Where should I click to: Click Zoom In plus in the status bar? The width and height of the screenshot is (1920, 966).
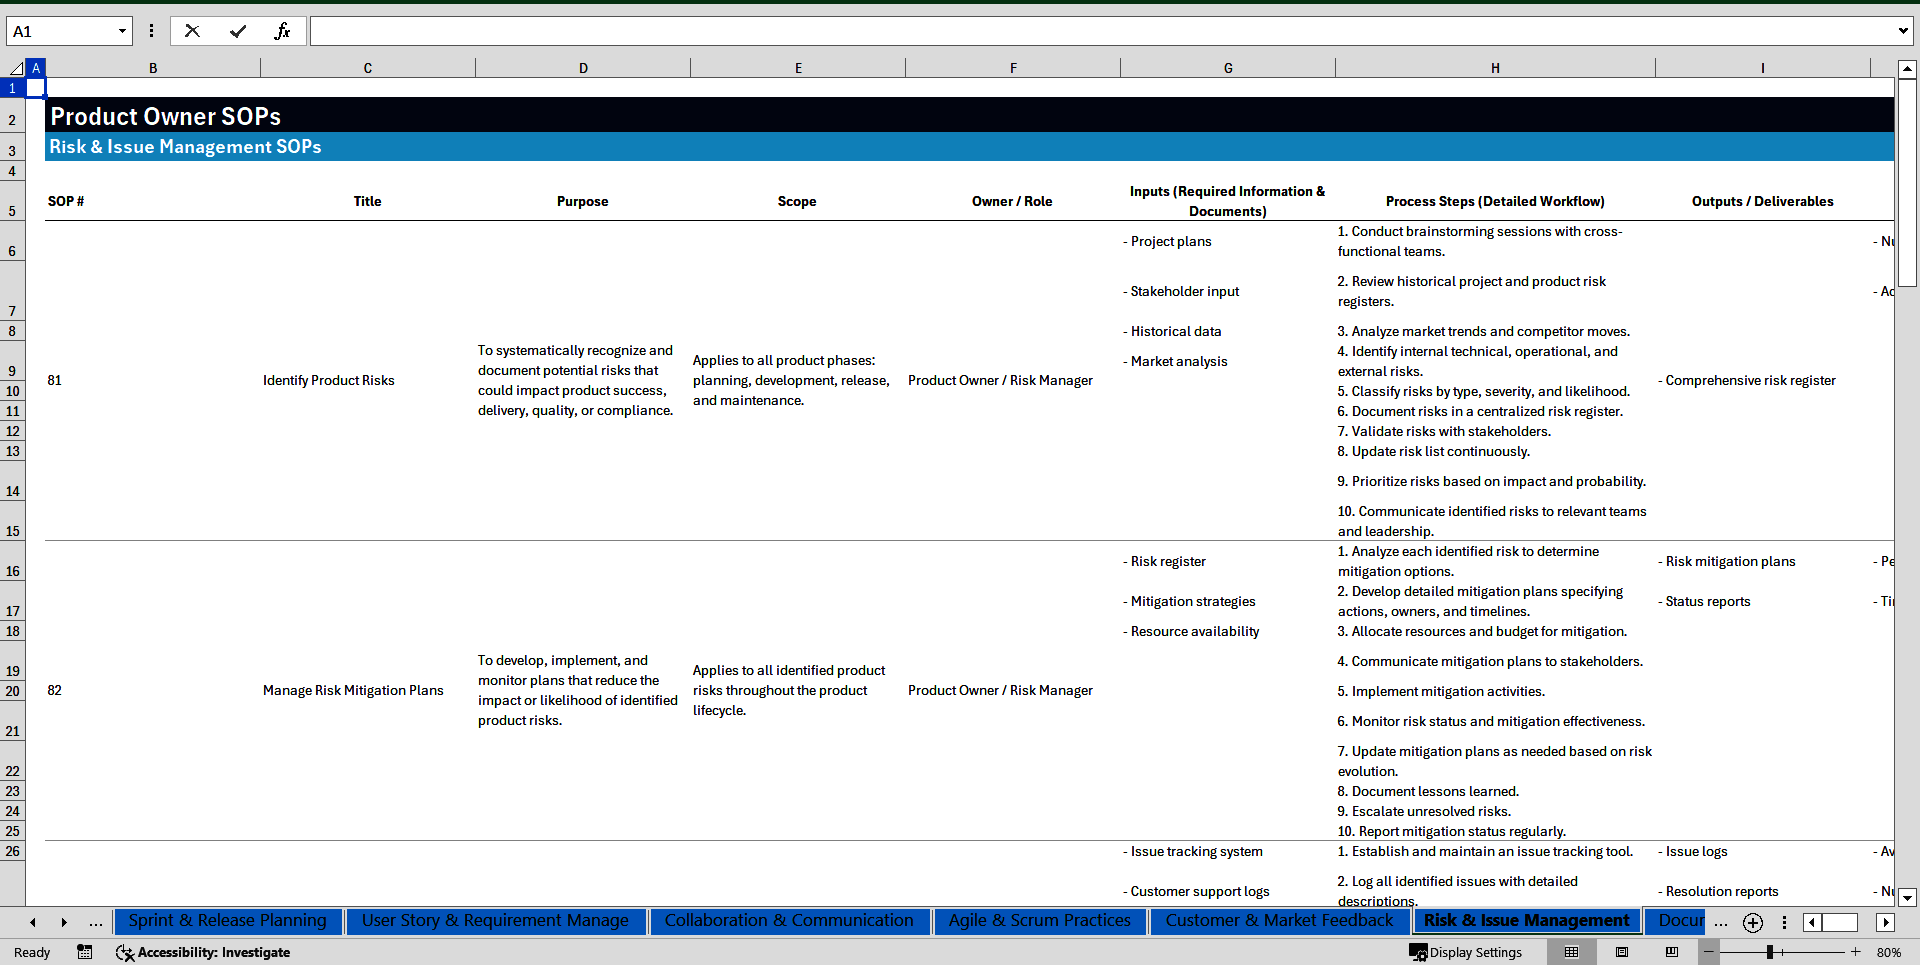(1855, 952)
